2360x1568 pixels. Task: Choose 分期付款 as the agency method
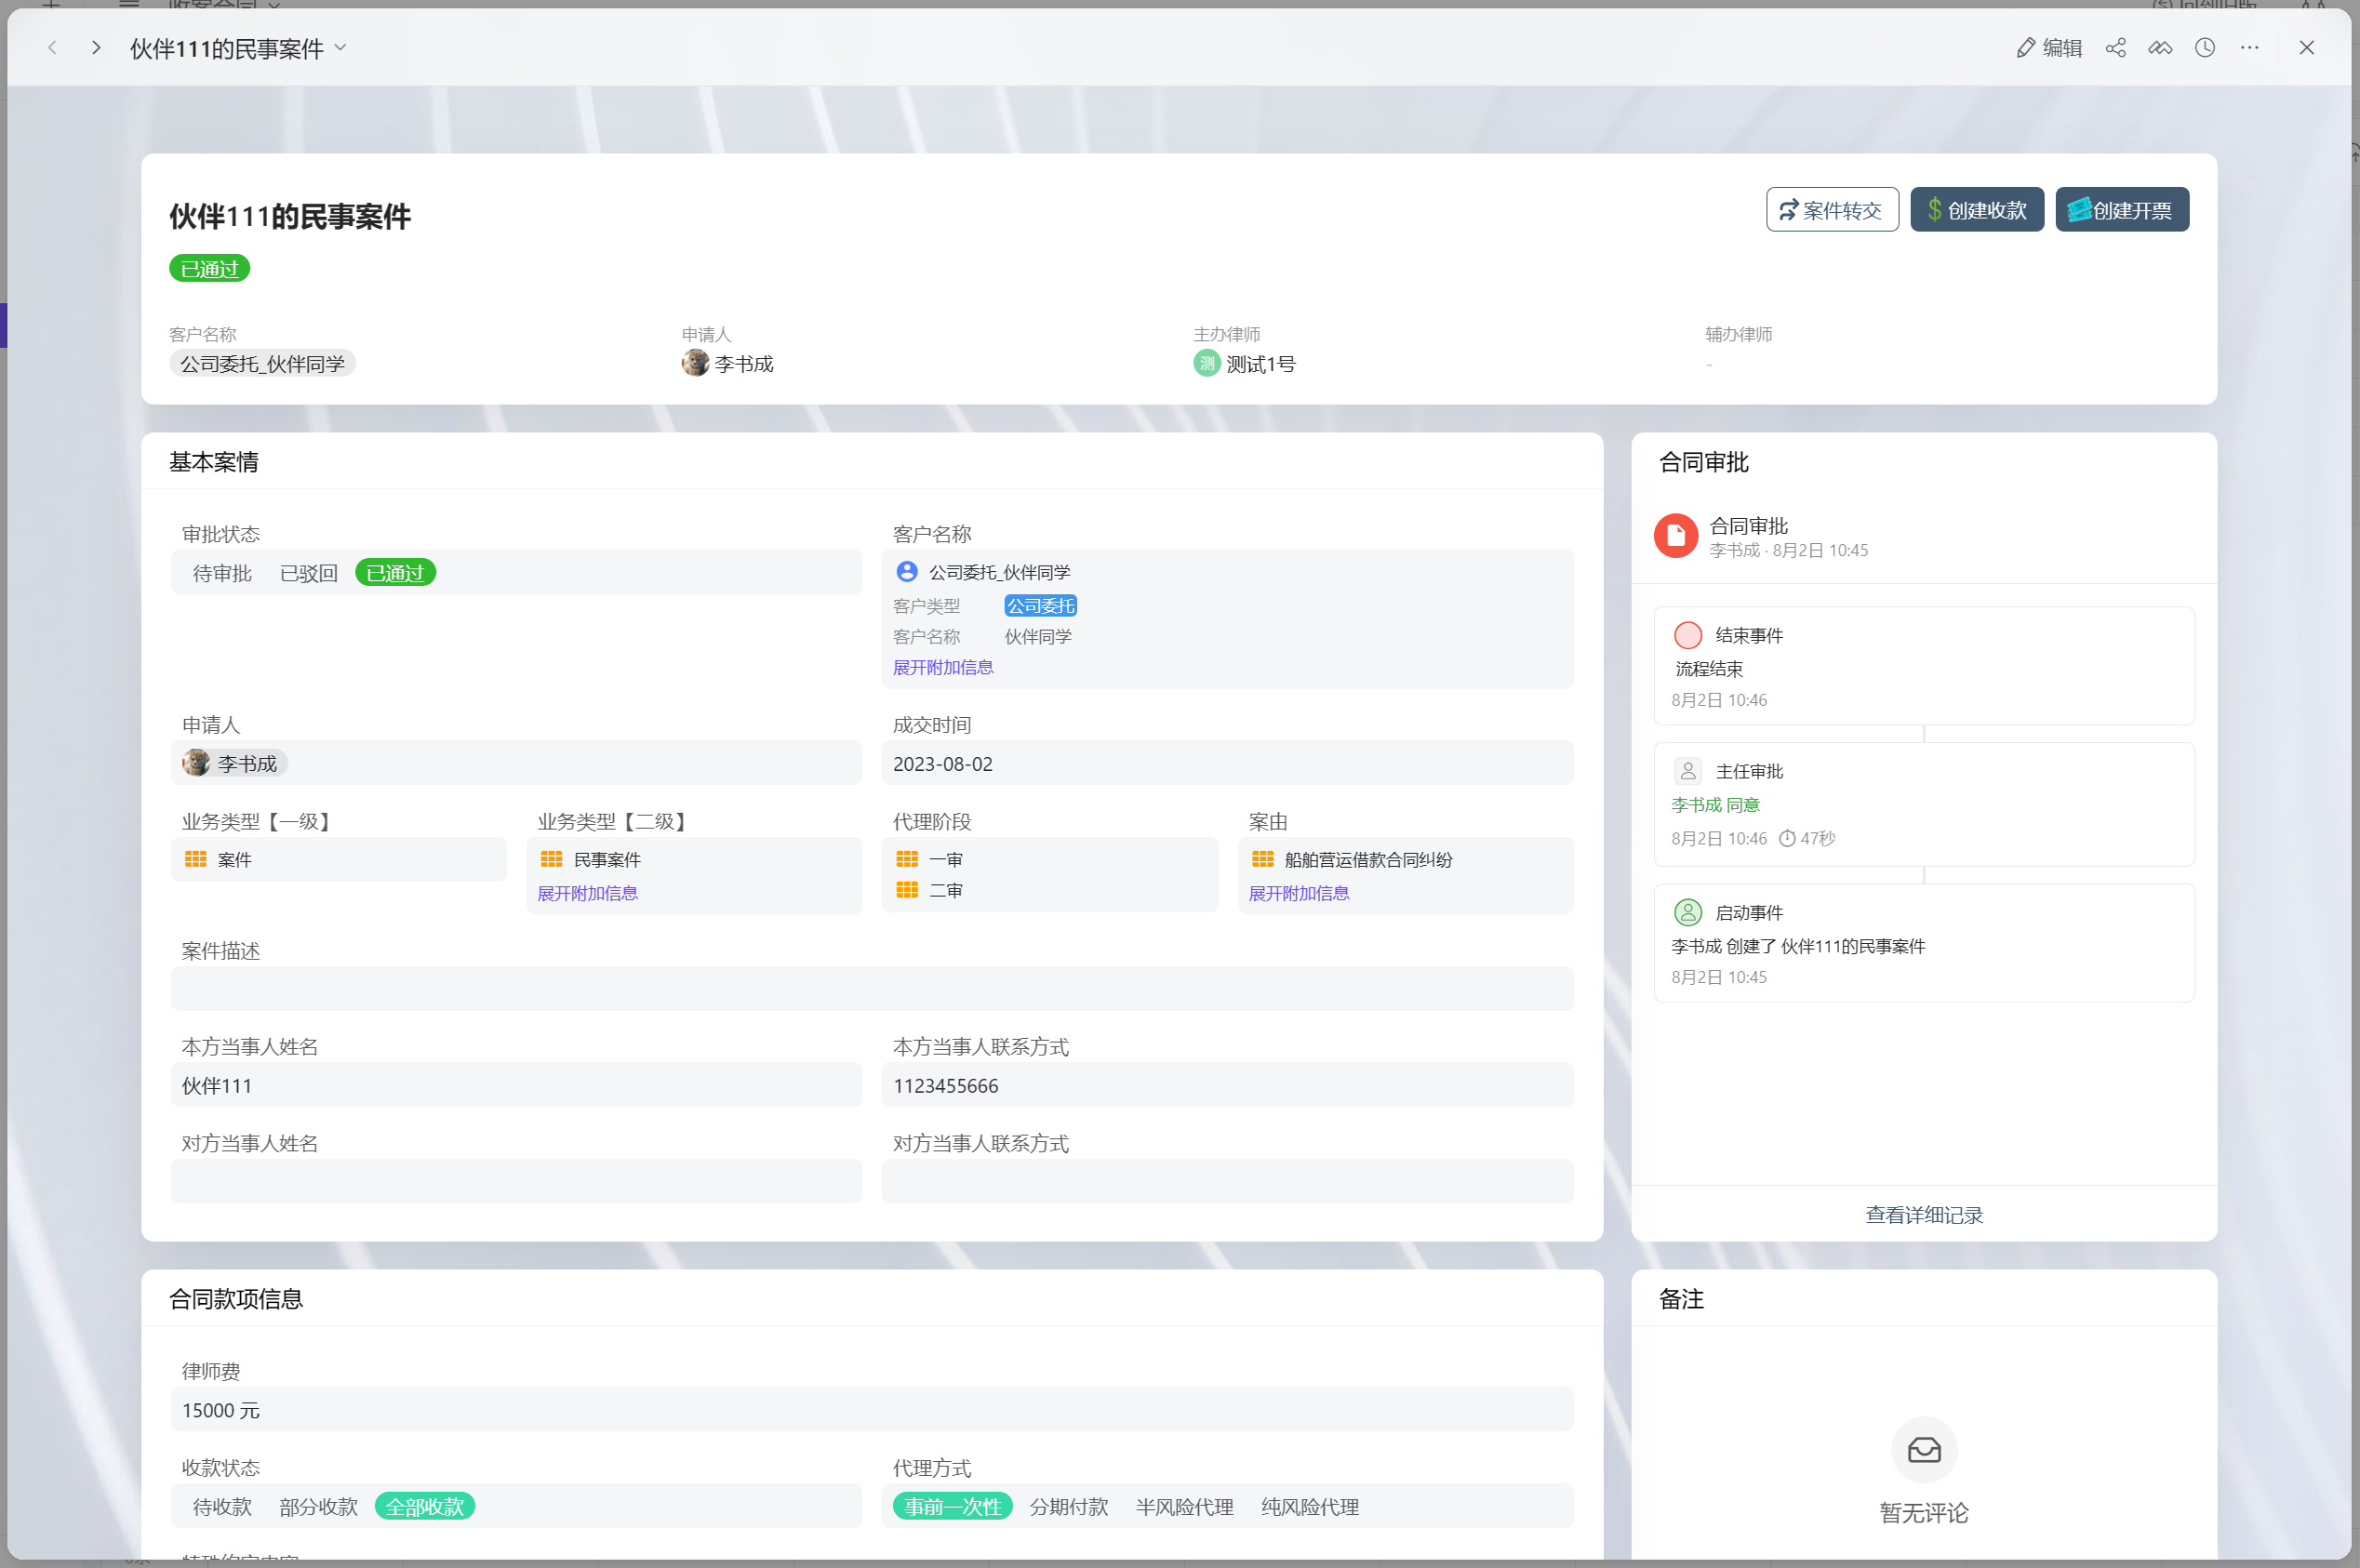(x=1068, y=1505)
